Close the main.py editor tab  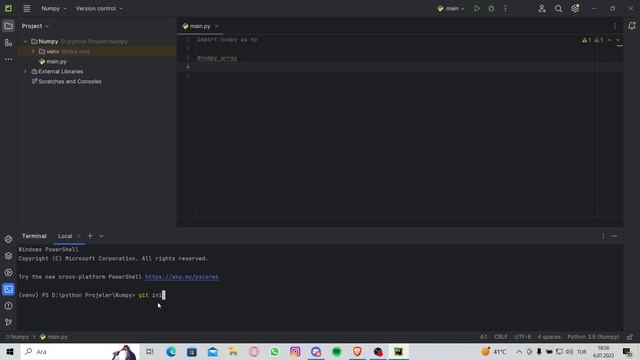pyautogui.click(x=216, y=26)
